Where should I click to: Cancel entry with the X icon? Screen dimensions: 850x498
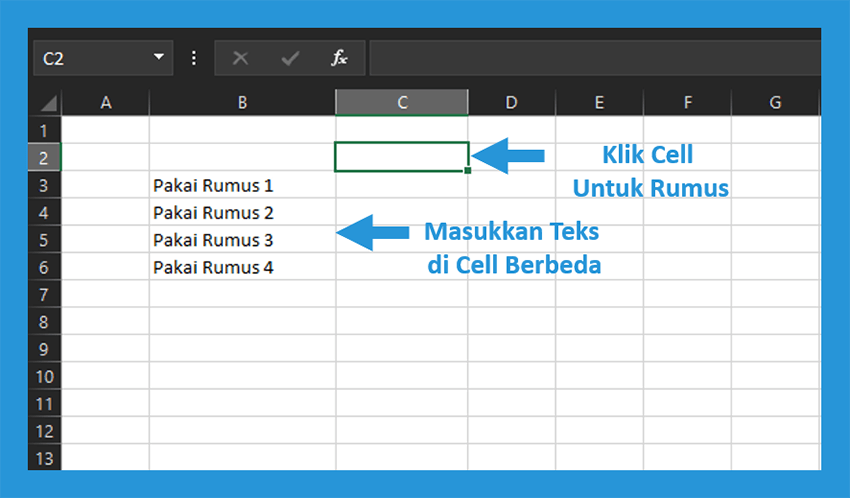[x=240, y=57]
